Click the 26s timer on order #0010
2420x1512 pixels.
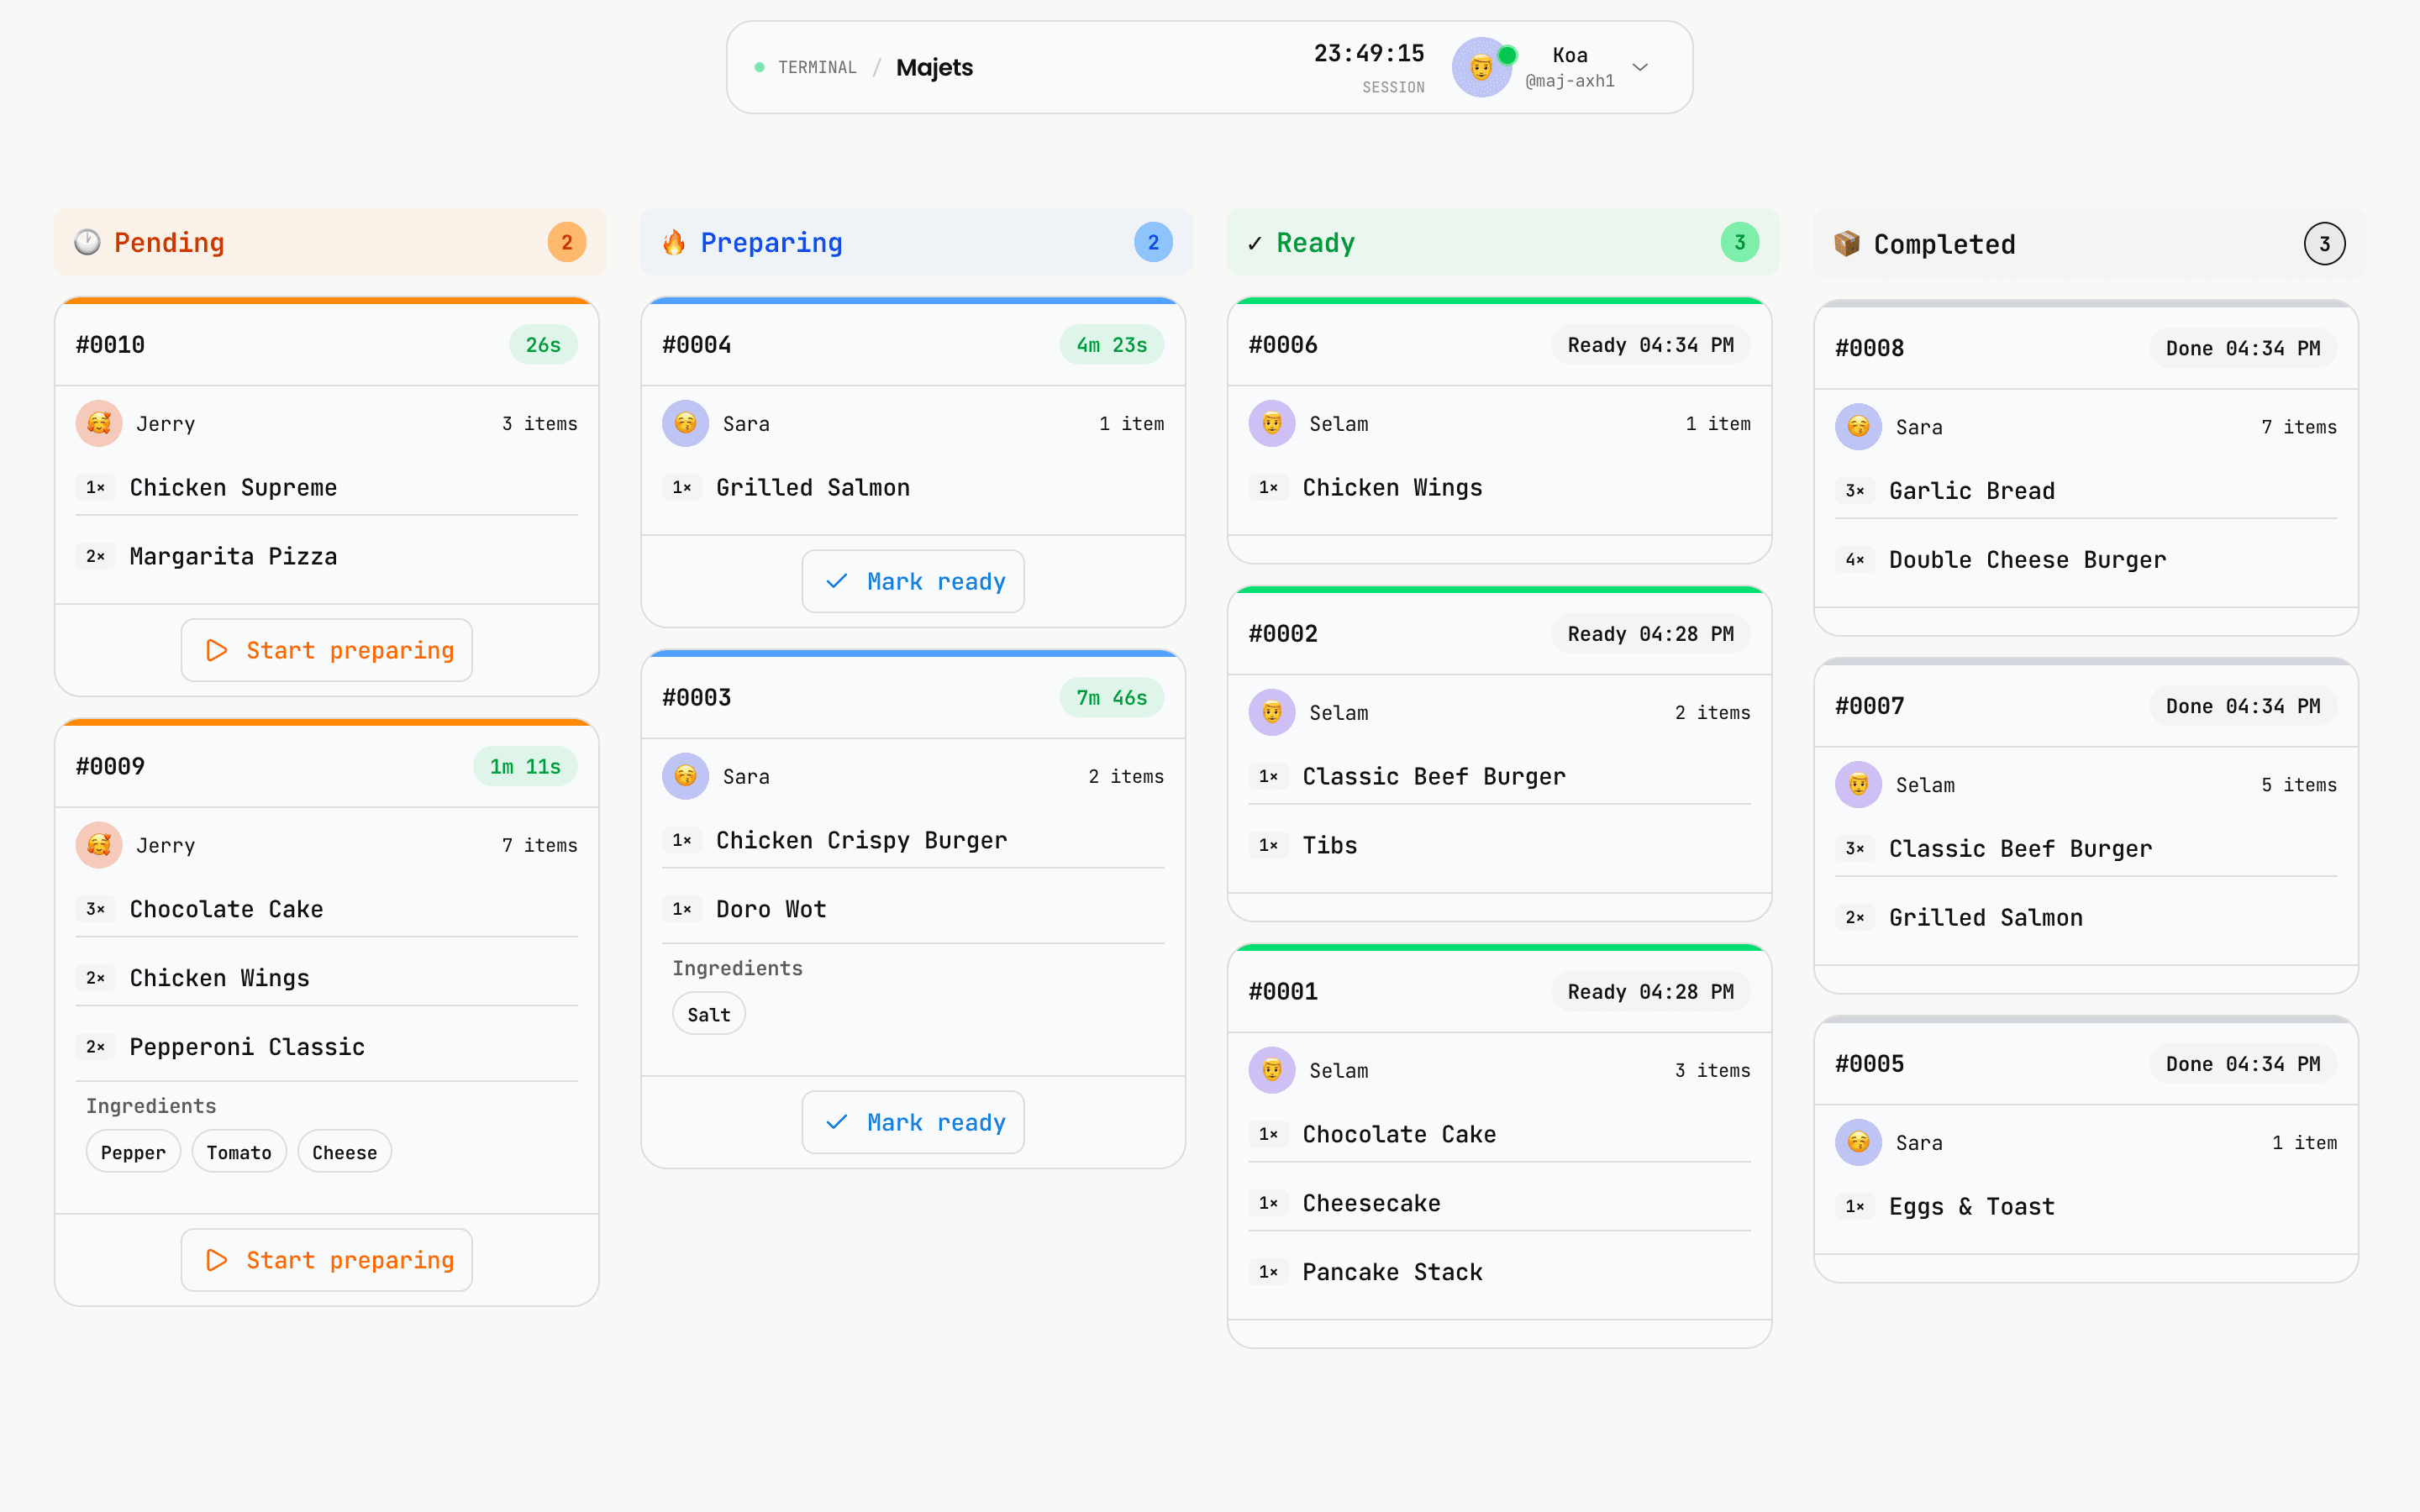[543, 344]
